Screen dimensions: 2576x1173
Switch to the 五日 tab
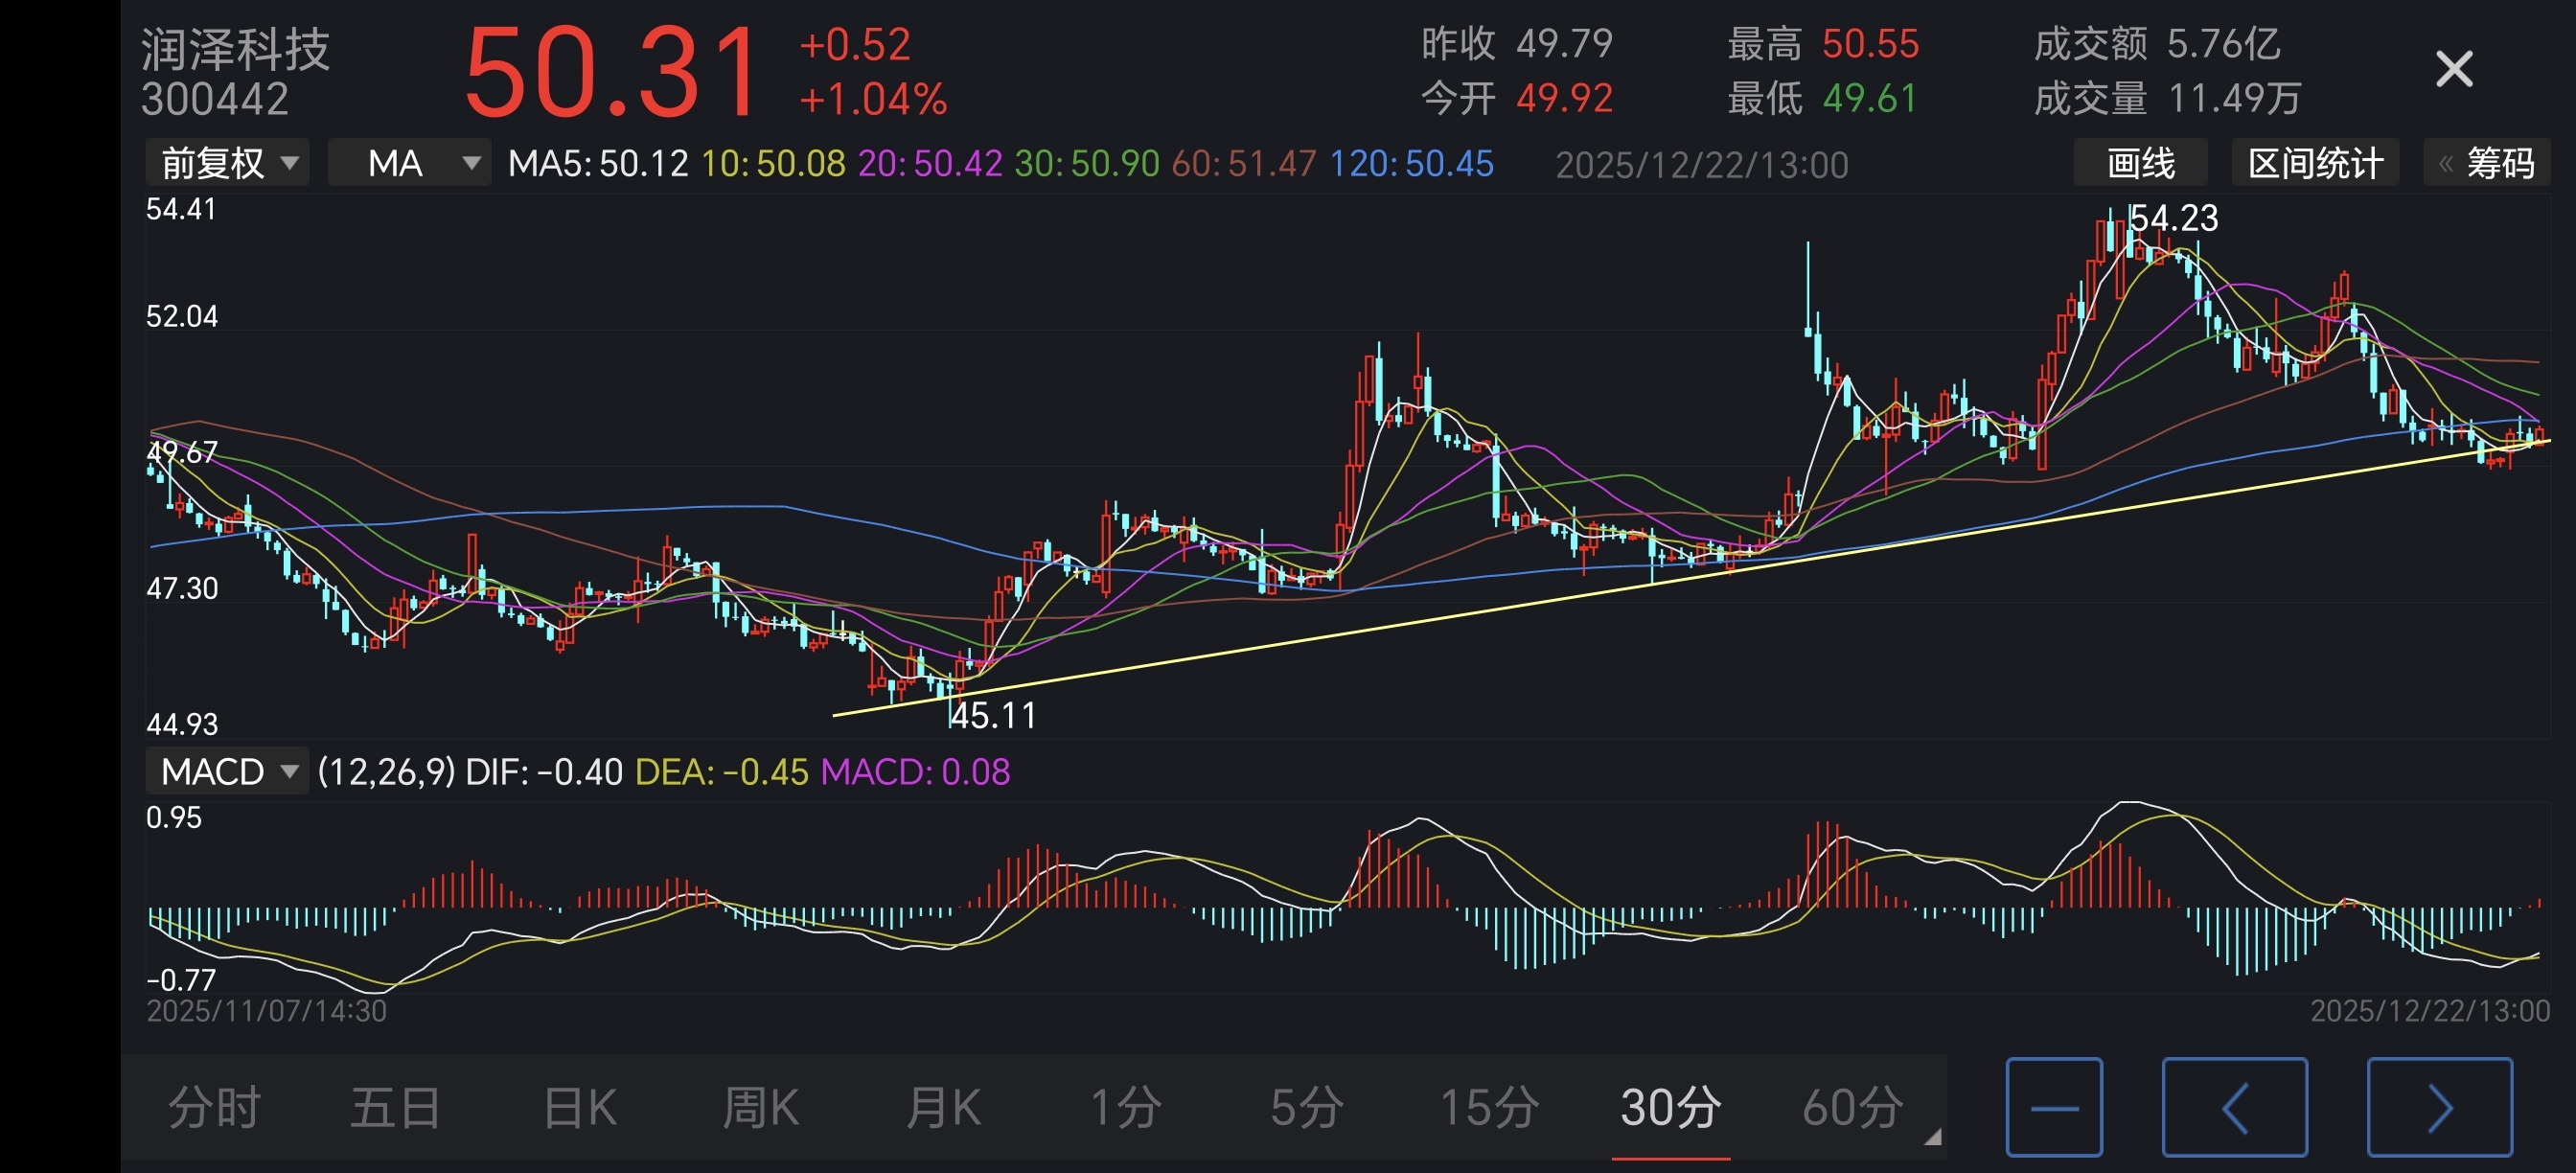coord(396,1107)
